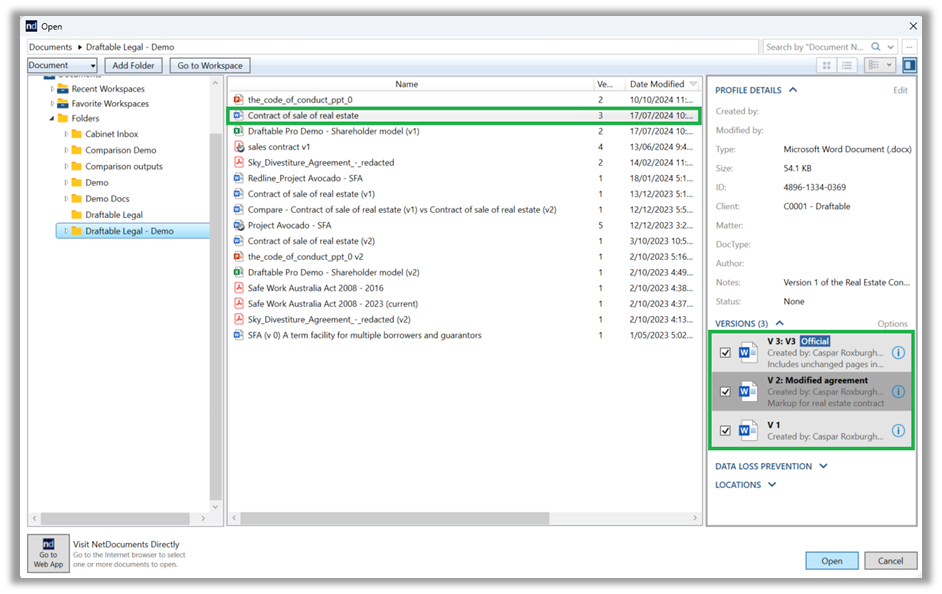Image resolution: width=942 pixels, height=594 pixels.
Task: Click the search magnifier icon
Action: (876, 47)
